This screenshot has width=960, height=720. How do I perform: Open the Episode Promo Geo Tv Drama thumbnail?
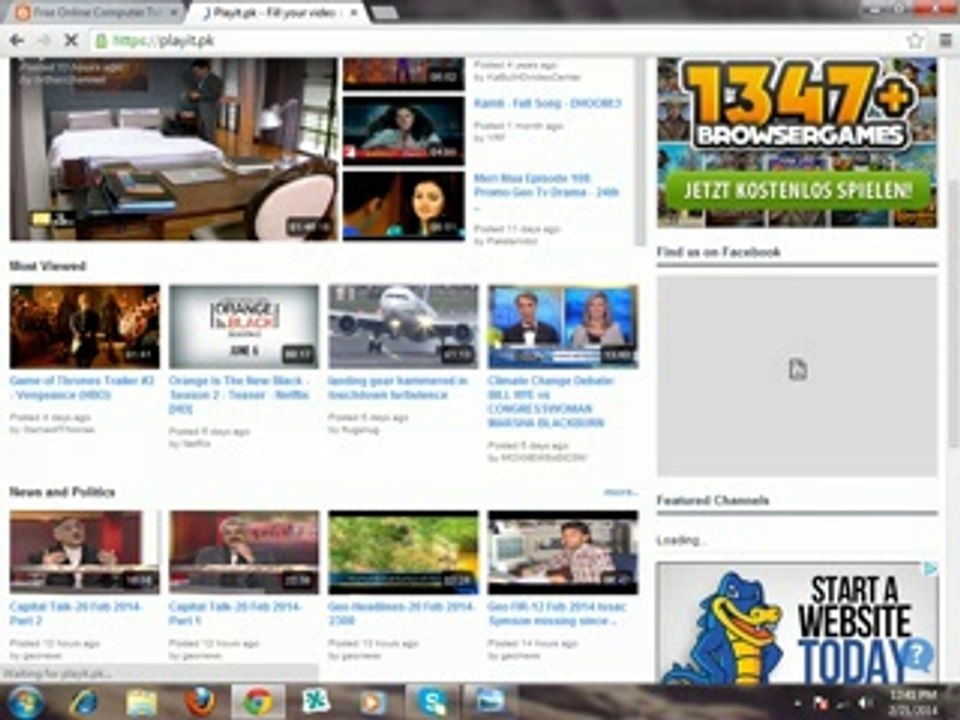pos(403,205)
